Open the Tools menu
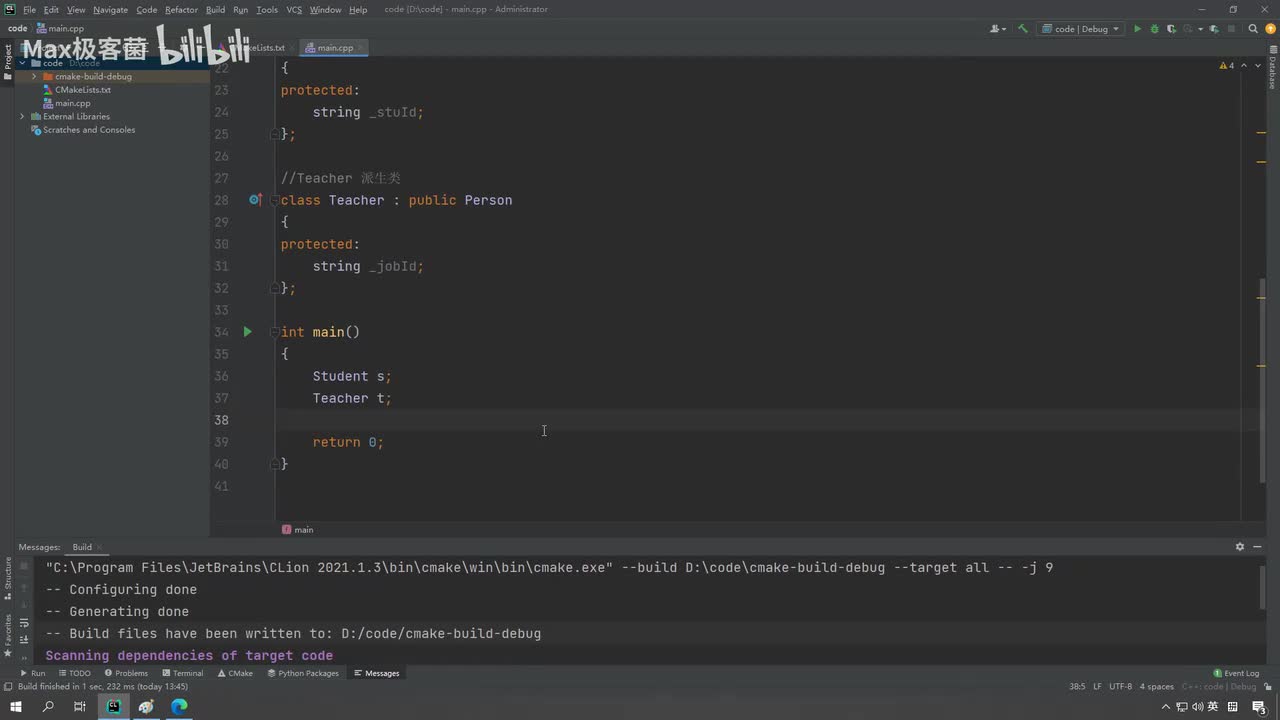 click(x=267, y=9)
